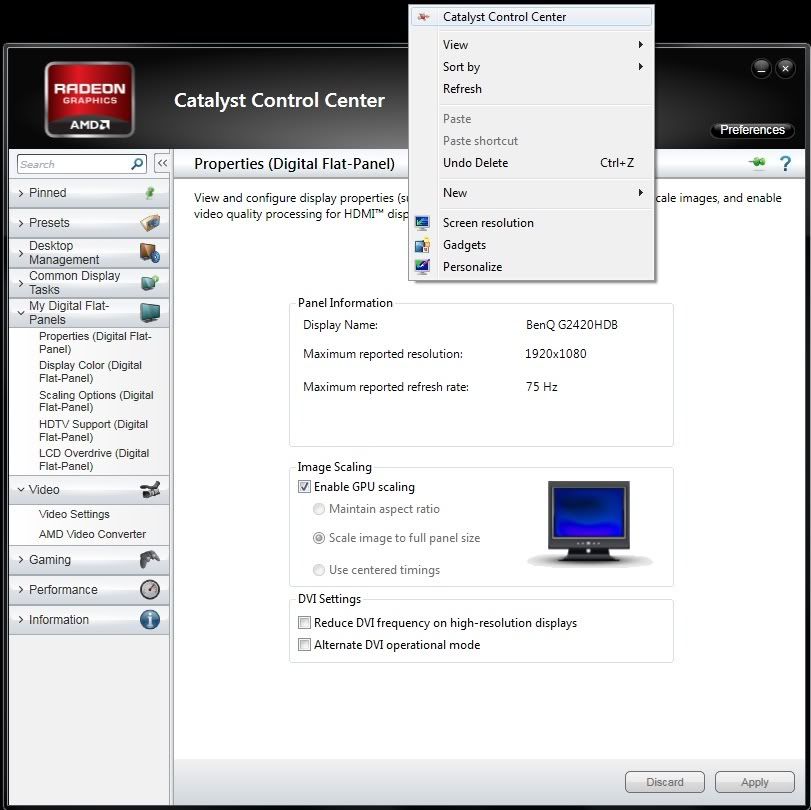Open HDTV Support (Digital Flat-Panel) page
Screen dimensions: 811x810
(94, 430)
